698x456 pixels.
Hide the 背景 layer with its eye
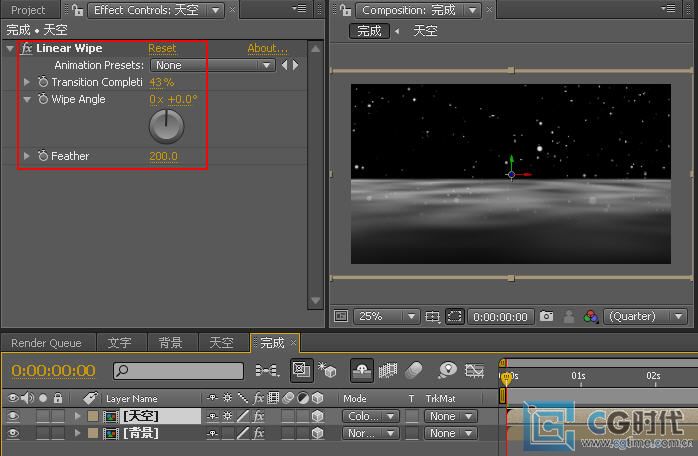coord(13,433)
